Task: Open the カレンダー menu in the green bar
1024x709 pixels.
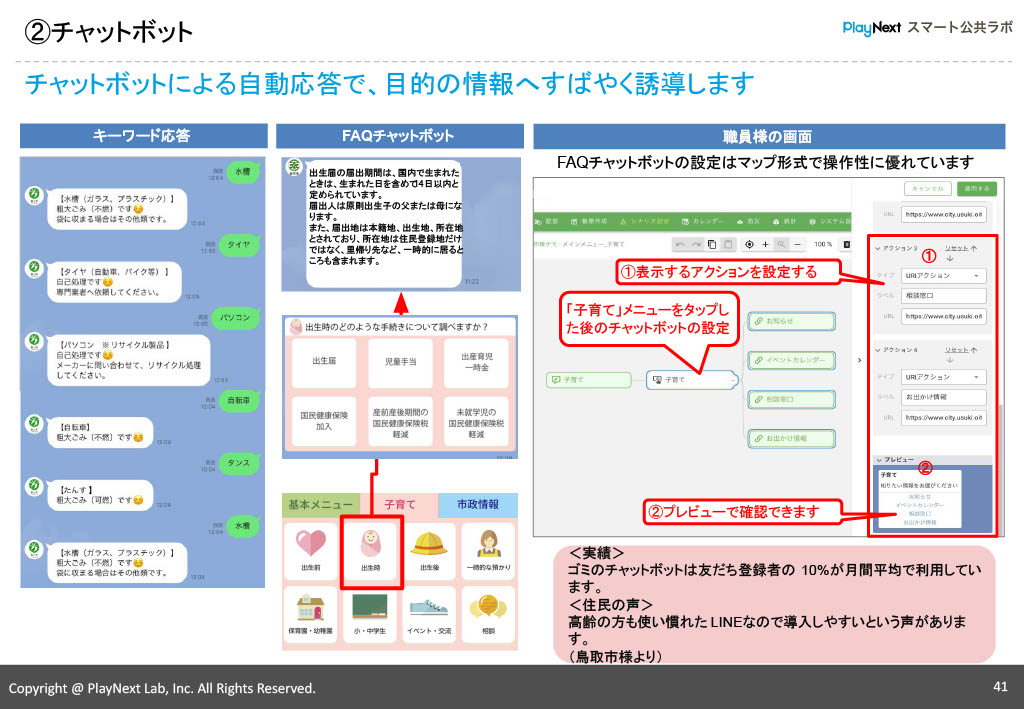Action: (x=703, y=220)
